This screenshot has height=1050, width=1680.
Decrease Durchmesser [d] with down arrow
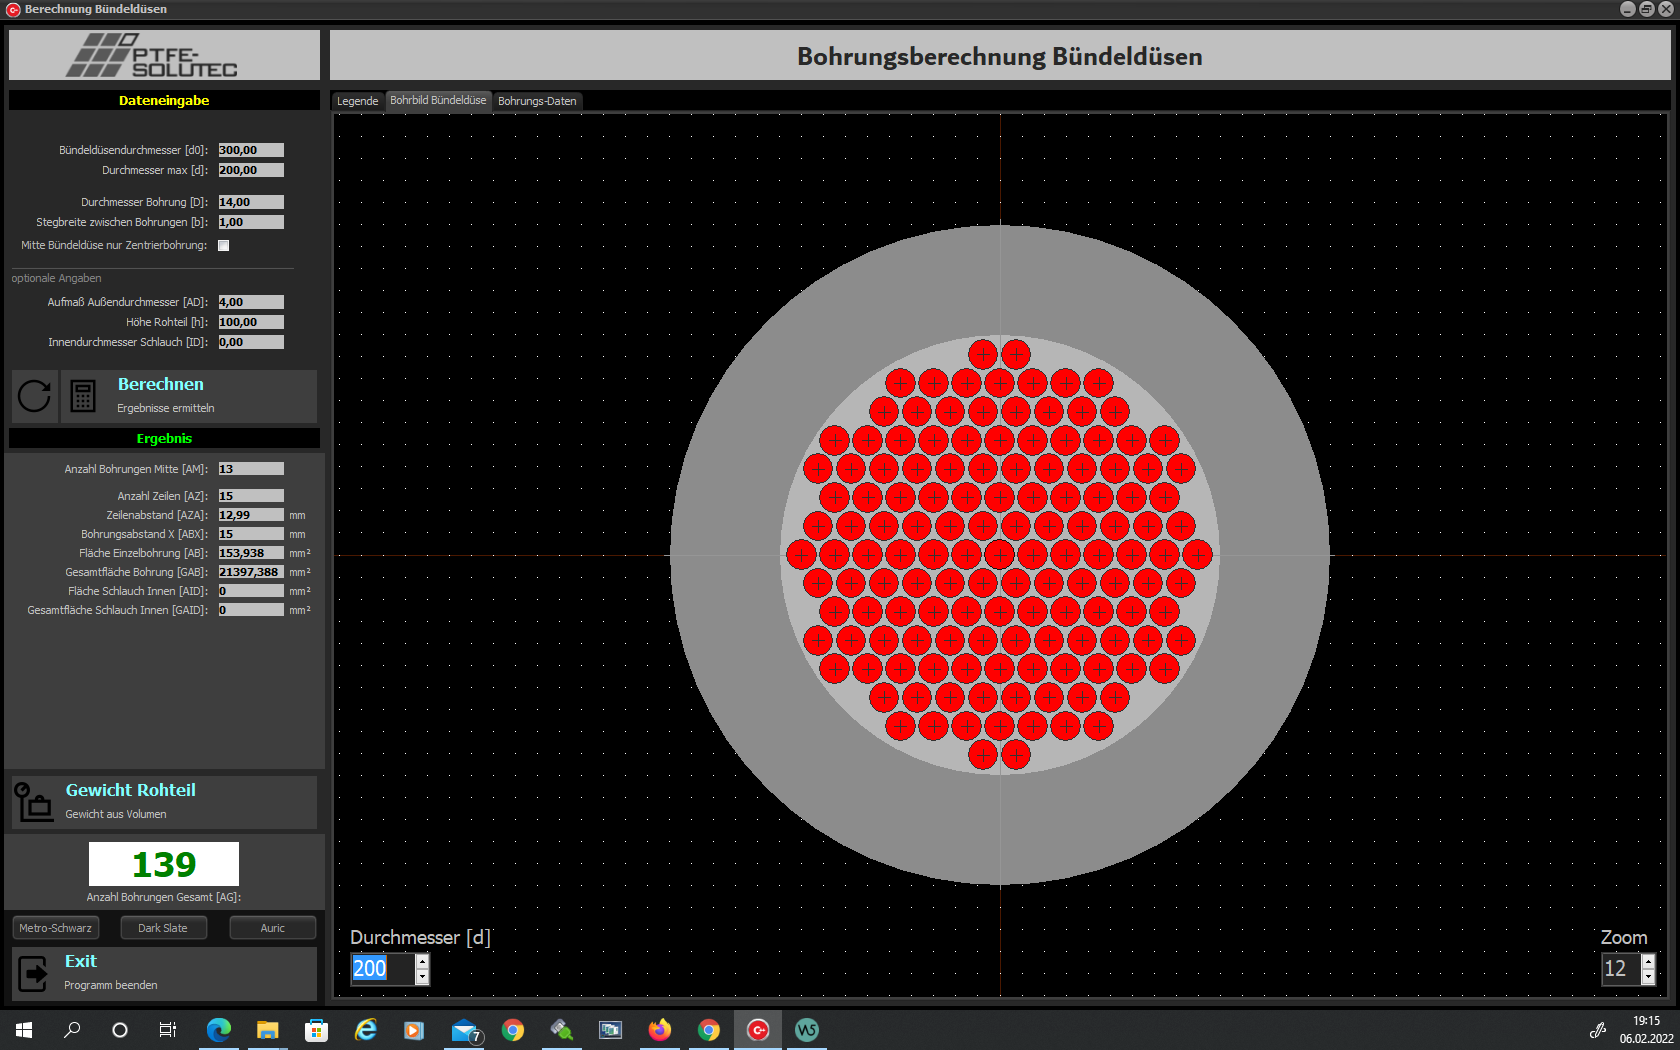pyautogui.click(x=422, y=977)
